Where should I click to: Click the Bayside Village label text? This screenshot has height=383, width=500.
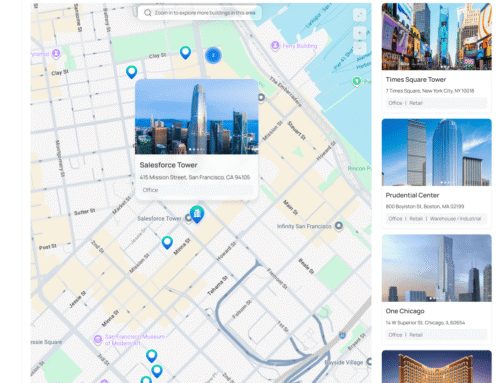pyautogui.click(x=344, y=362)
